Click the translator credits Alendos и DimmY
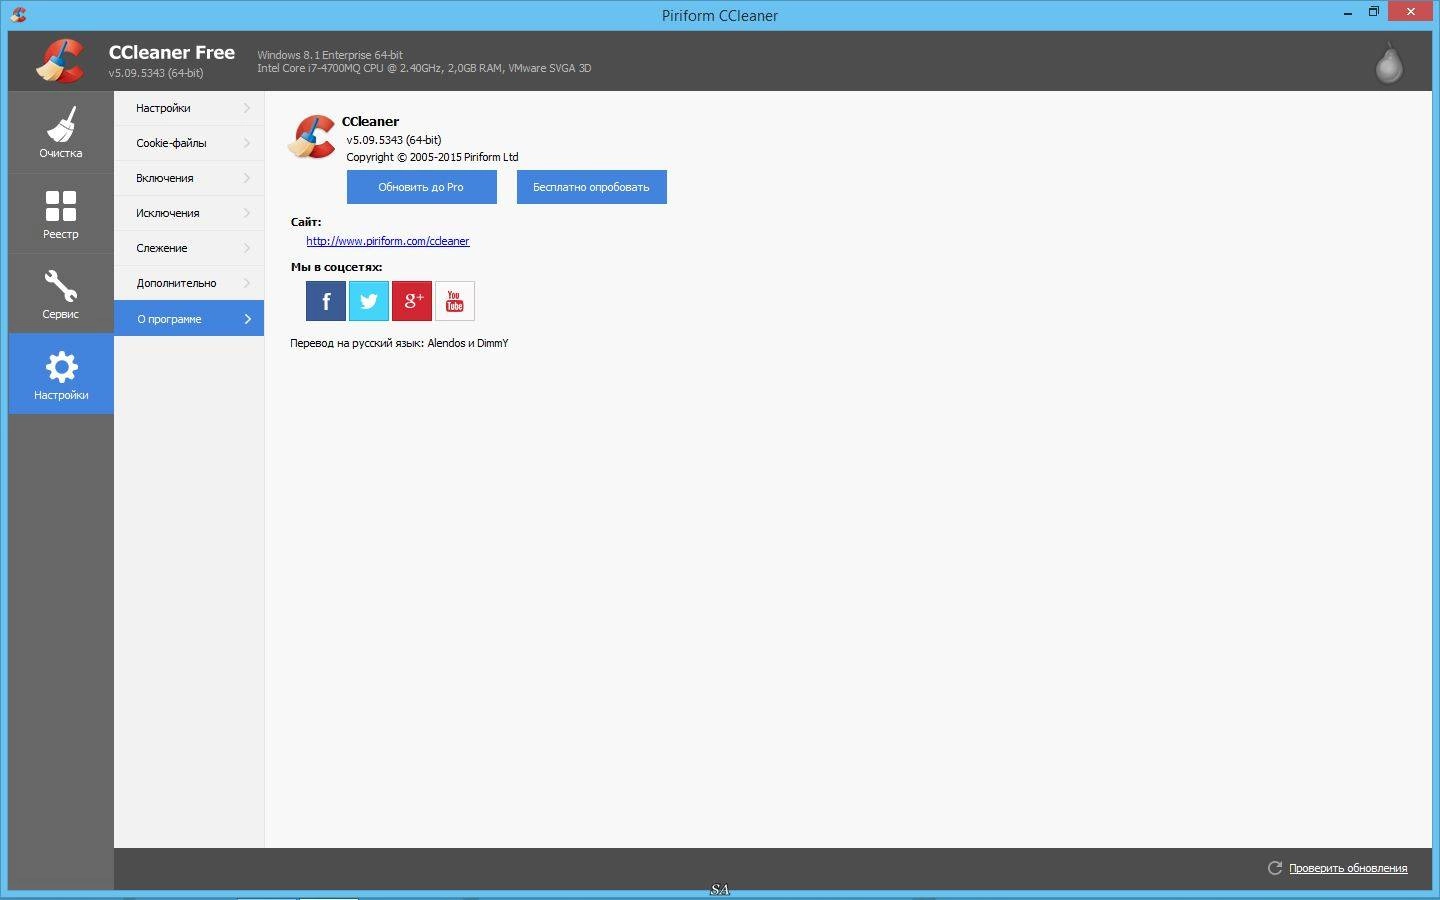Viewport: 1440px width, 900px height. pyautogui.click(x=468, y=343)
